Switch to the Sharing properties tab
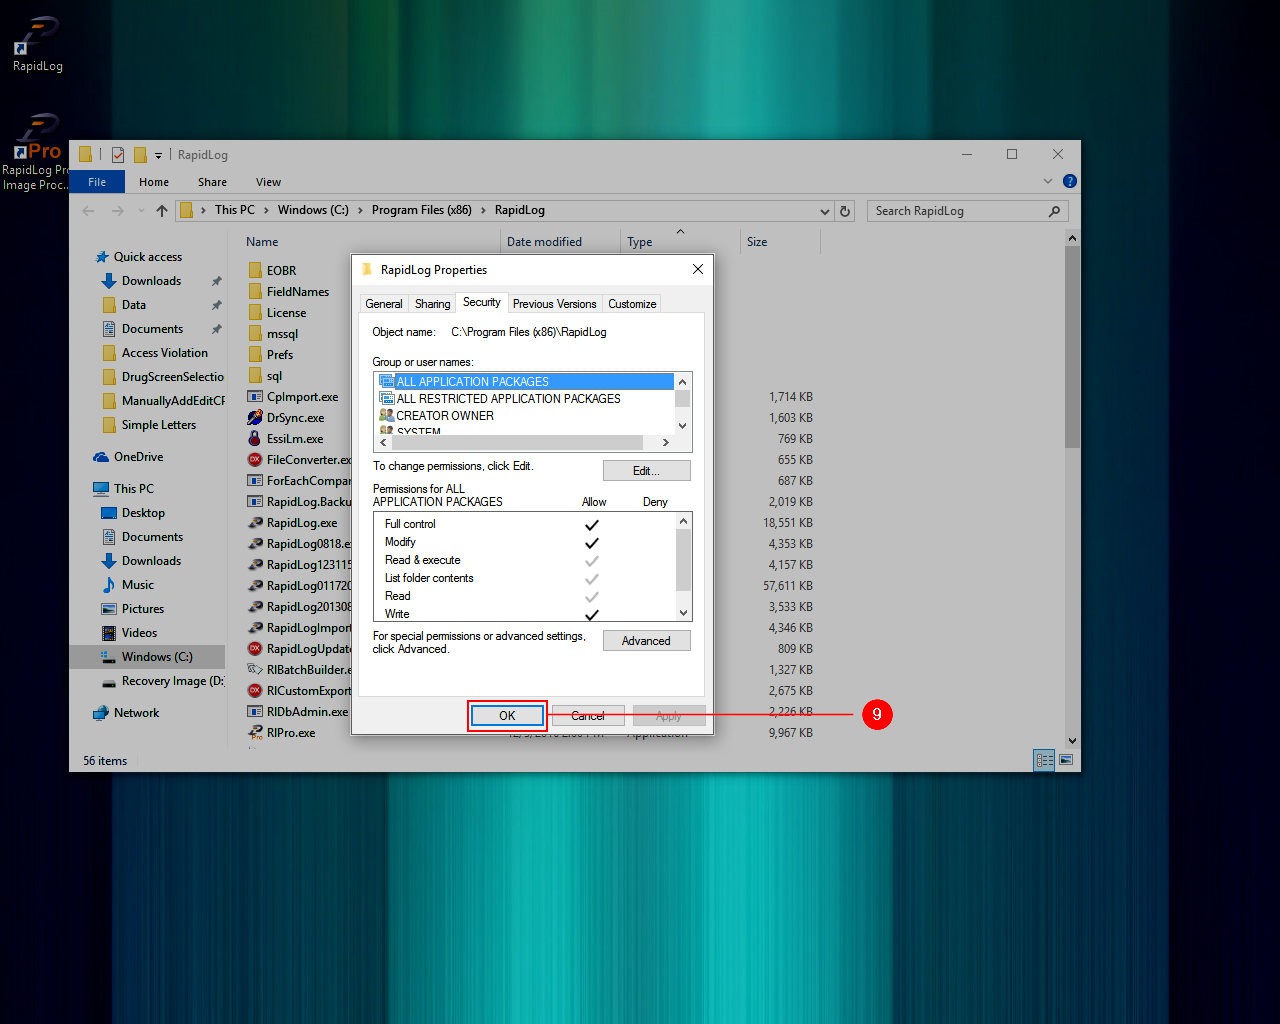 (x=433, y=304)
